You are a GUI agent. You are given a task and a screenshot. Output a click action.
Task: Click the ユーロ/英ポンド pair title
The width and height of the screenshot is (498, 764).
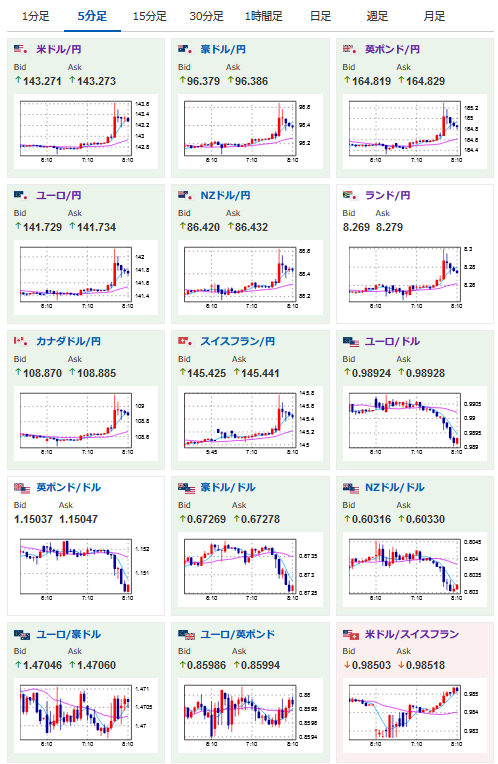click(x=238, y=634)
